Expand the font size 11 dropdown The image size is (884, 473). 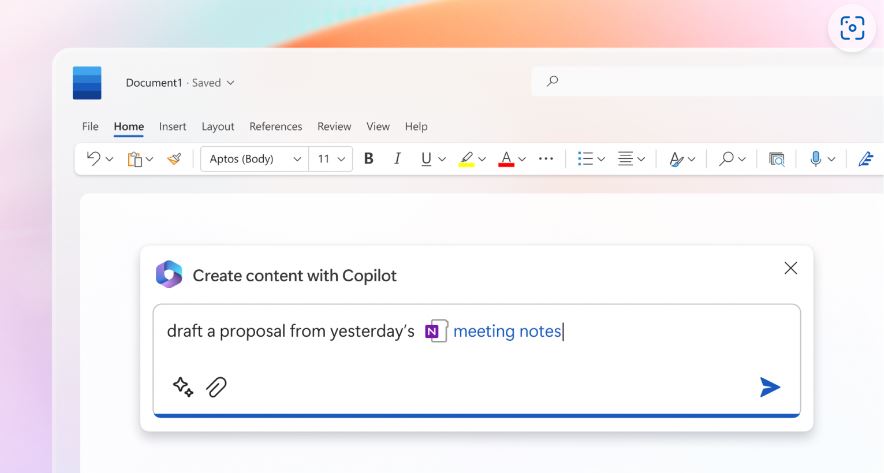tap(342, 159)
